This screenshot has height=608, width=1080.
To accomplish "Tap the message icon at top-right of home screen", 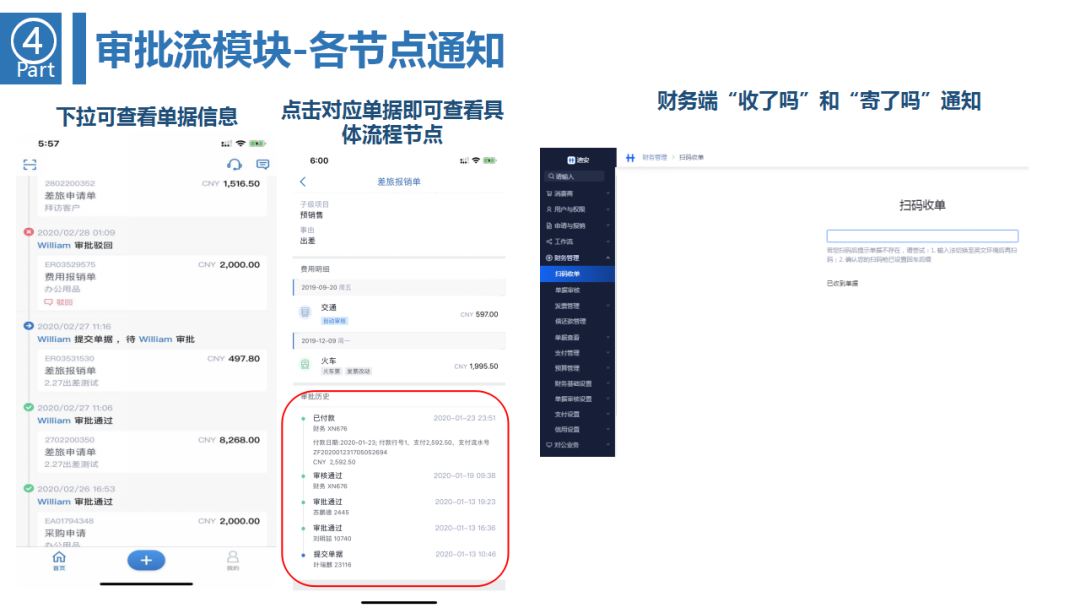I will (x=262, y=164).
